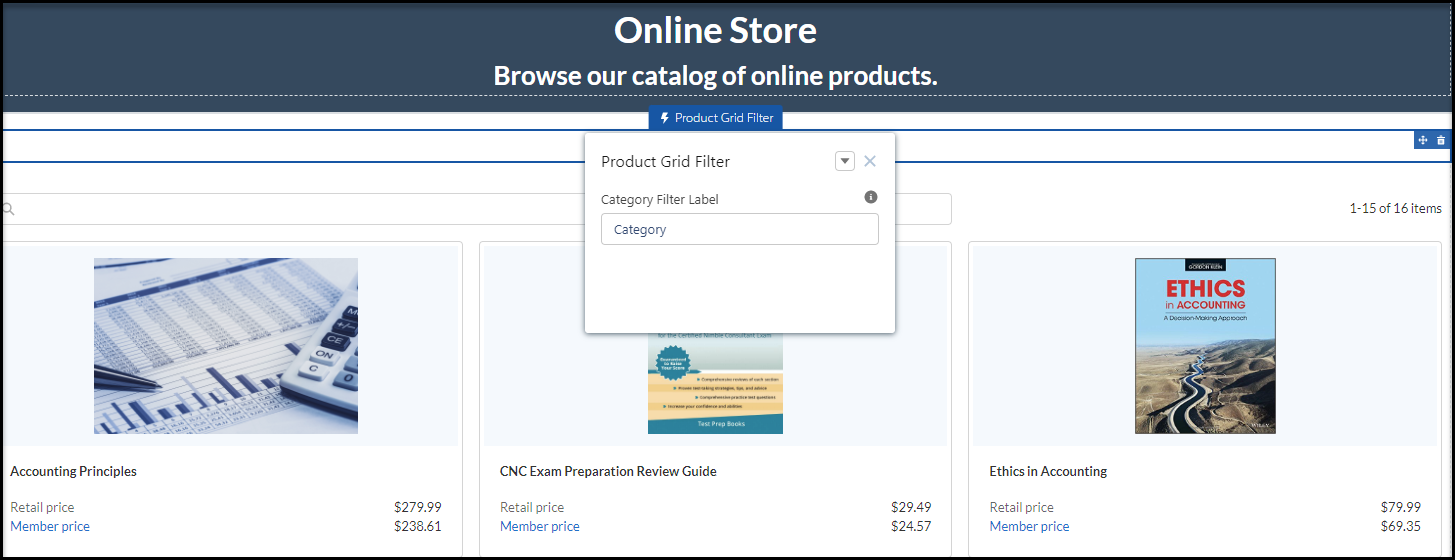Open the Accounting Principles product image

coord(226,345)
